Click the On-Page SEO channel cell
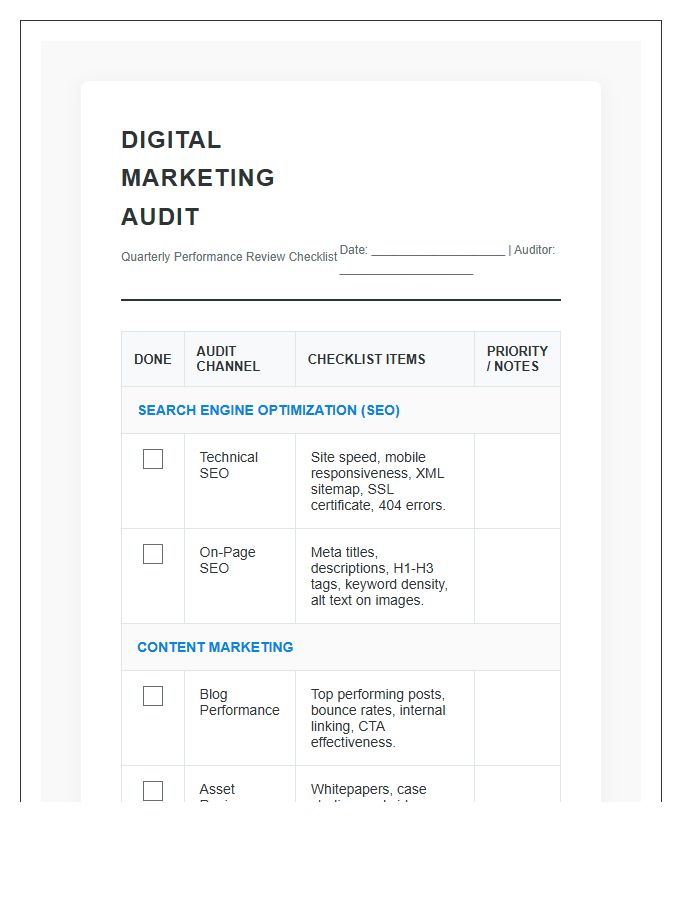700x900 pixels. click(x=240, y=576)
